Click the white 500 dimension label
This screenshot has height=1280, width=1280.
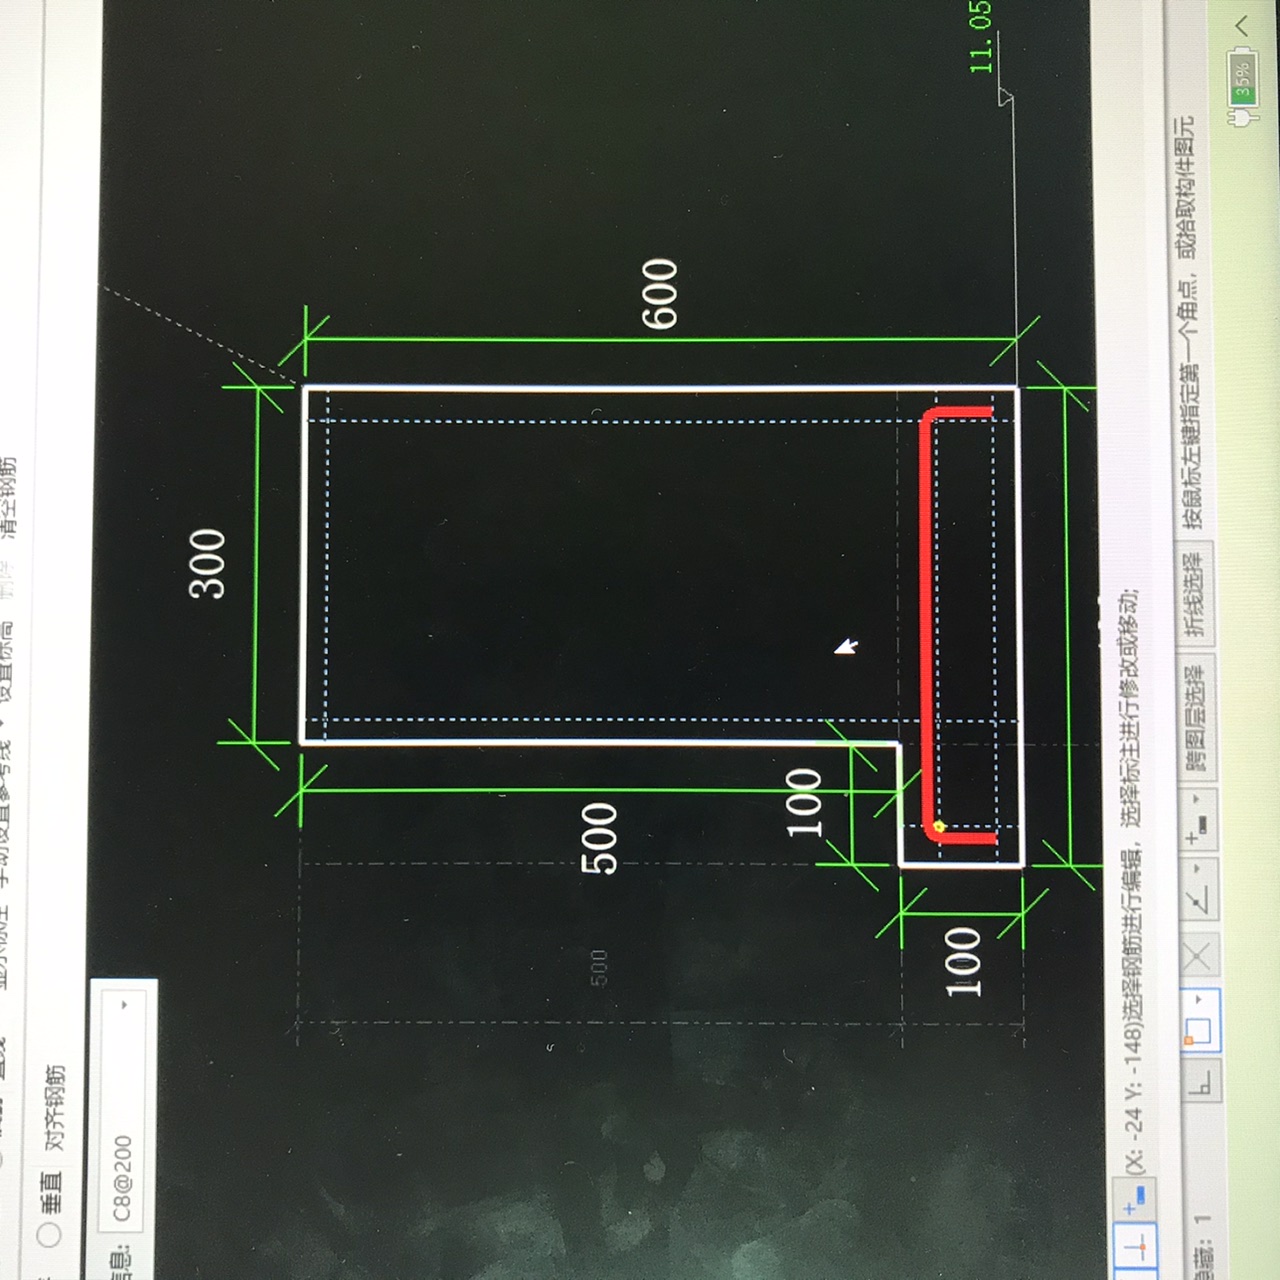point(600,838)
